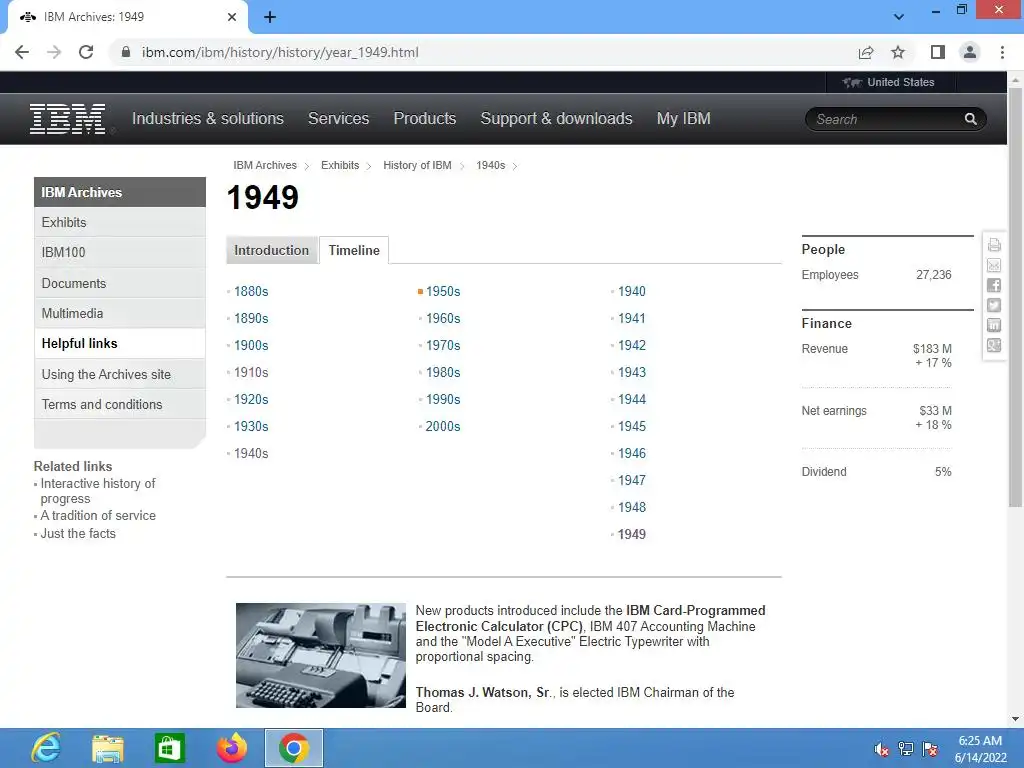Open Exhibits in sidebar
This screenshot has width=1024, height=768.
(x=120, y=222)
